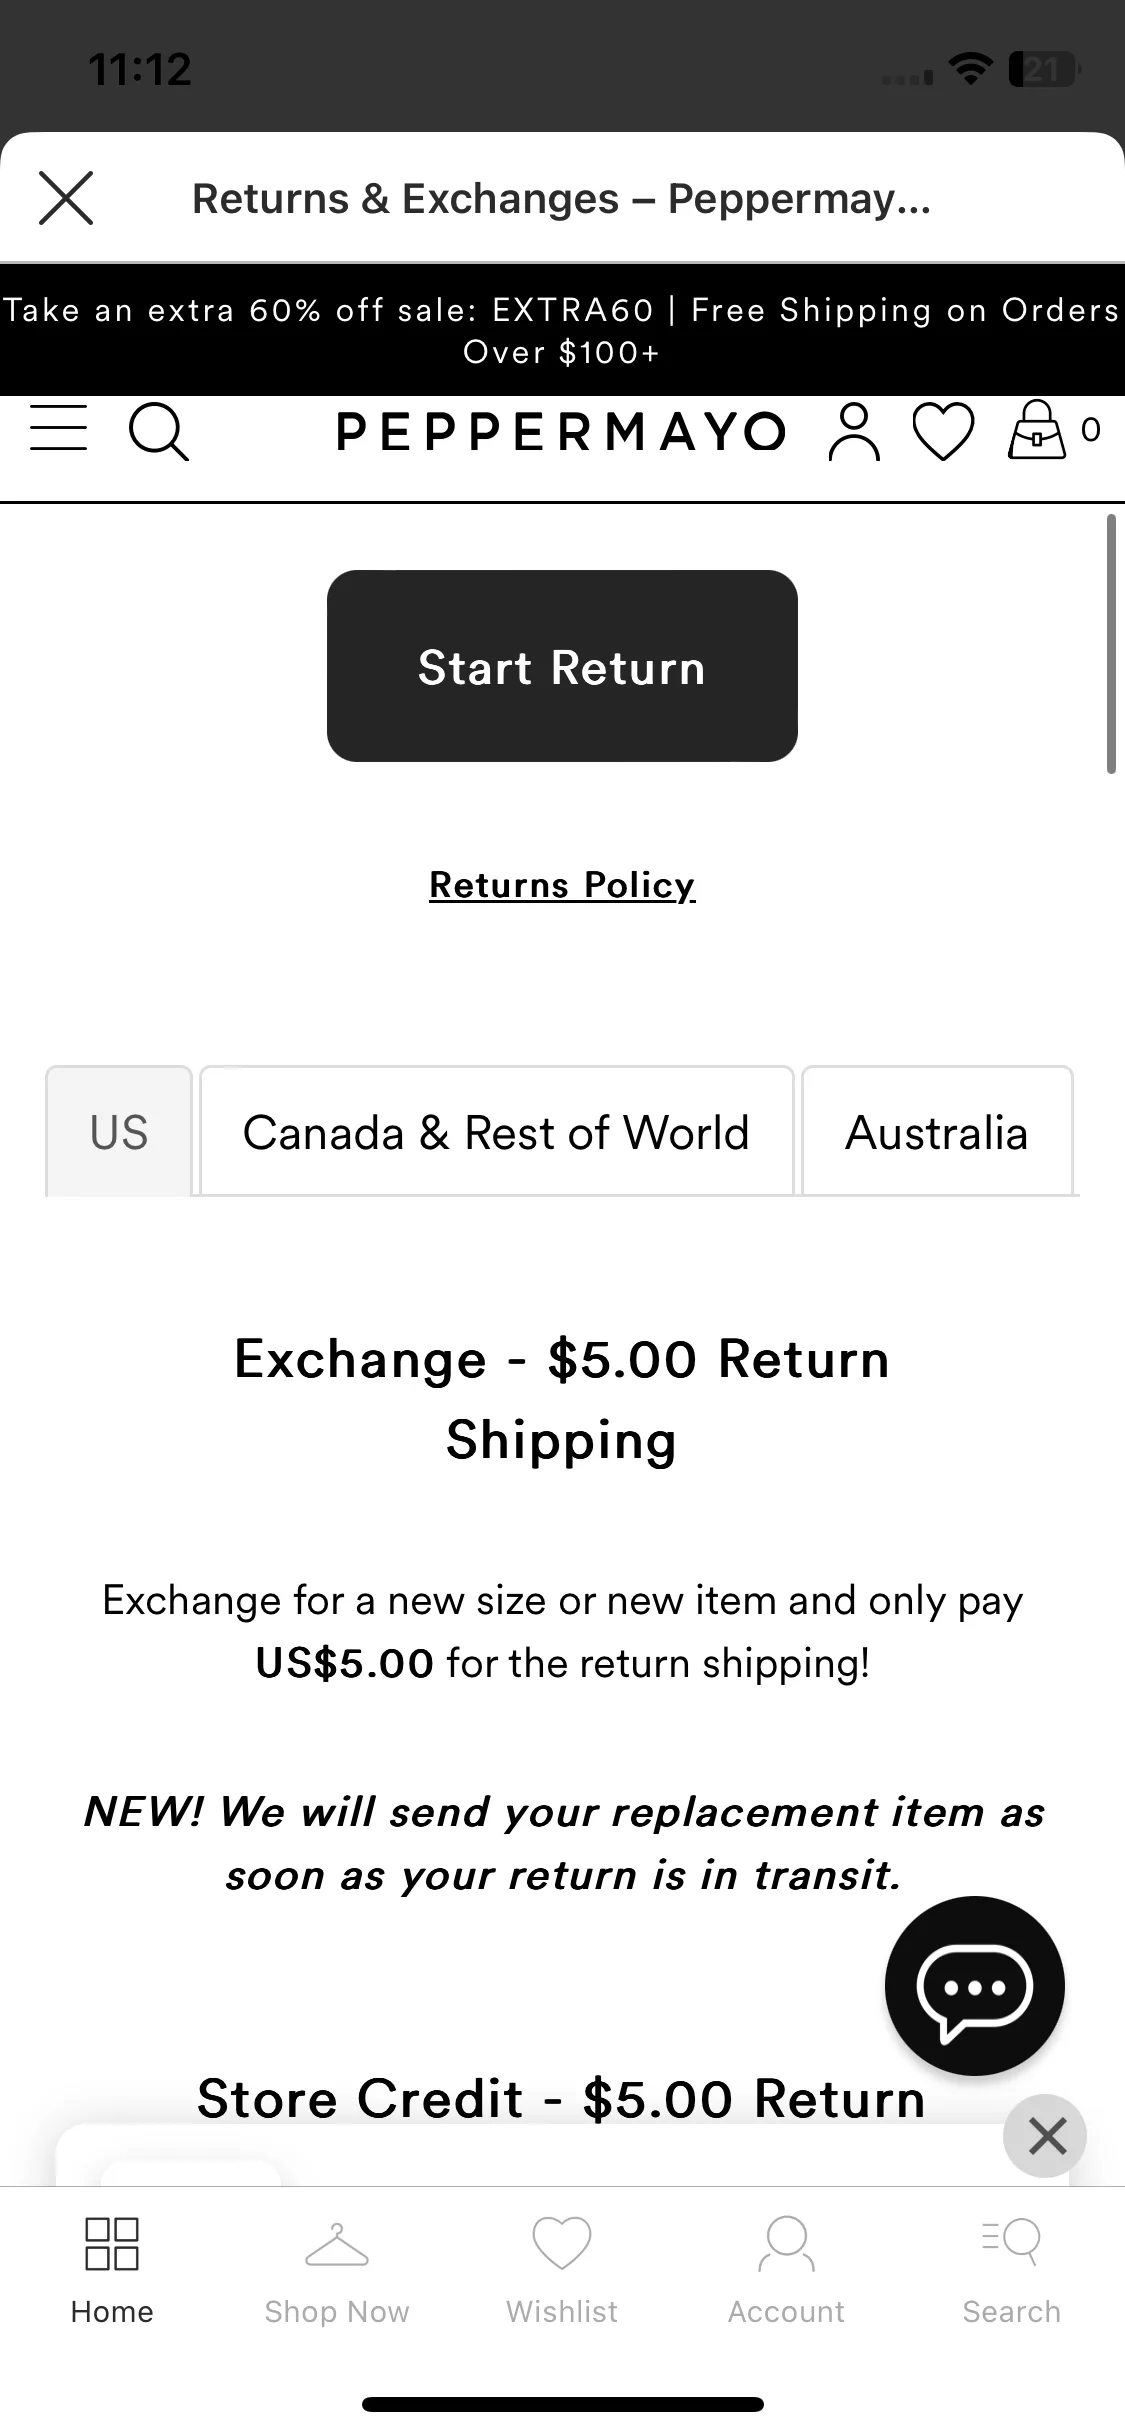The width and height of the screenshot is (1125, 2436).
Task: Open the Returns Policy link
Action: tap(562, 885)
